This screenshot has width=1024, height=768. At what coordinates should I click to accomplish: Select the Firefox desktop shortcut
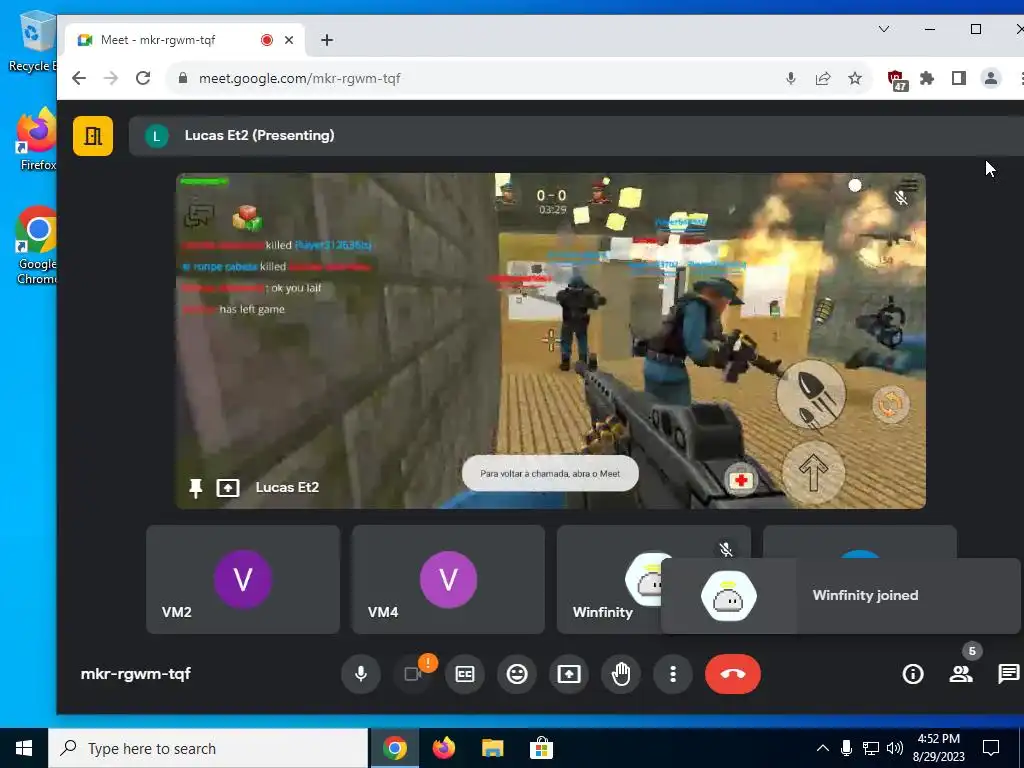tap(37, 139)
